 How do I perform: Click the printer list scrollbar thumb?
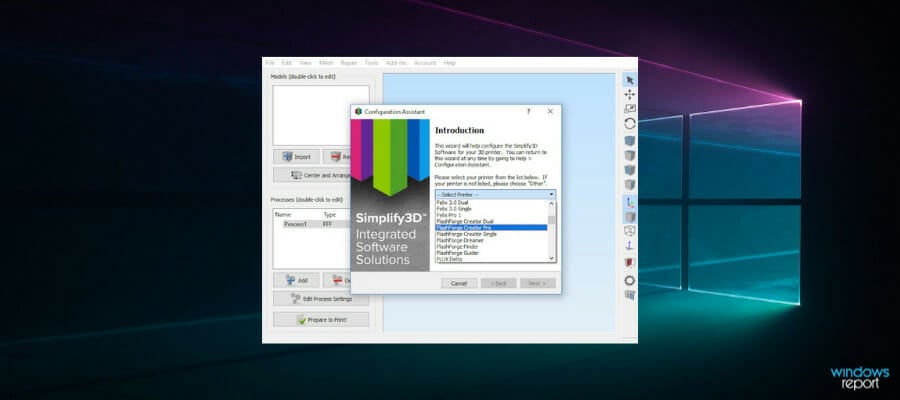[552, 219]
